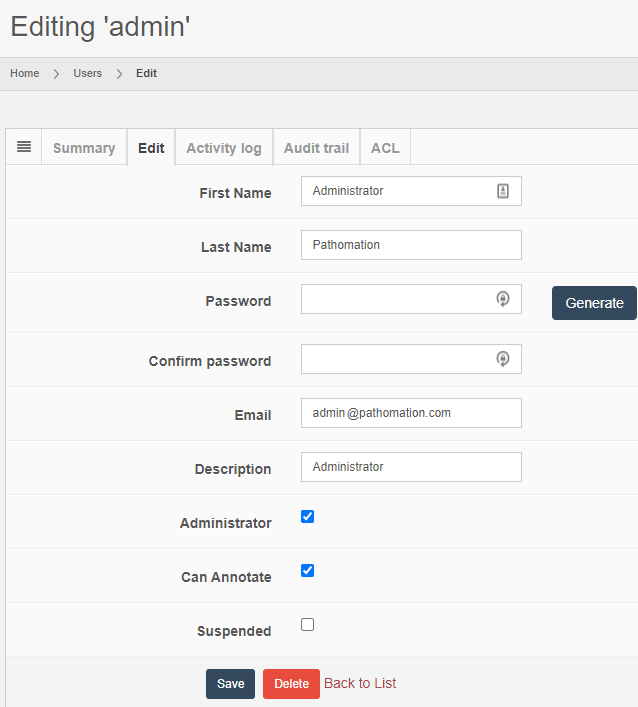Image resolution: width=638 pixels, height=707 pixels.
Task: Click the red Delete button
Action: pos(291,684)
